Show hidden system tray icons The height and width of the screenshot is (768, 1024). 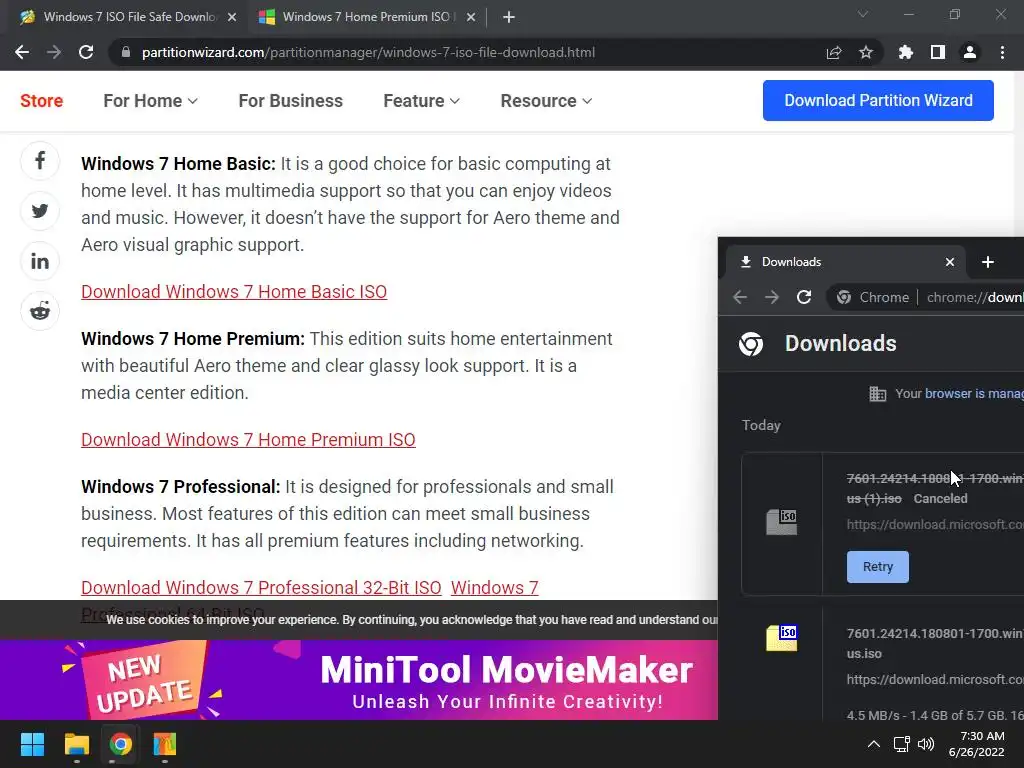click(x=873, y=744)
